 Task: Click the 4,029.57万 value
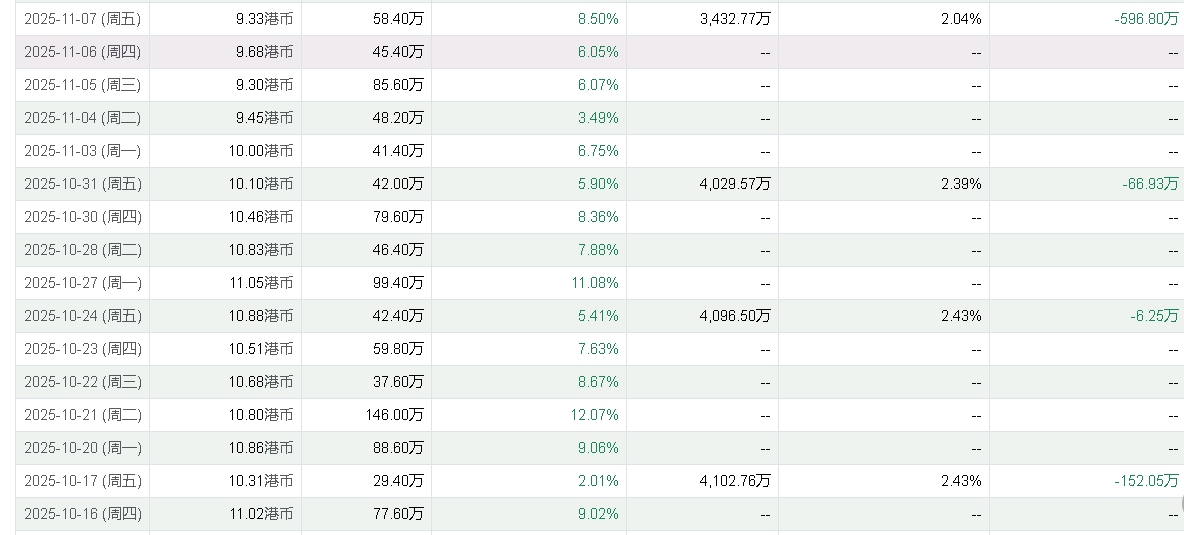[736, 184]
